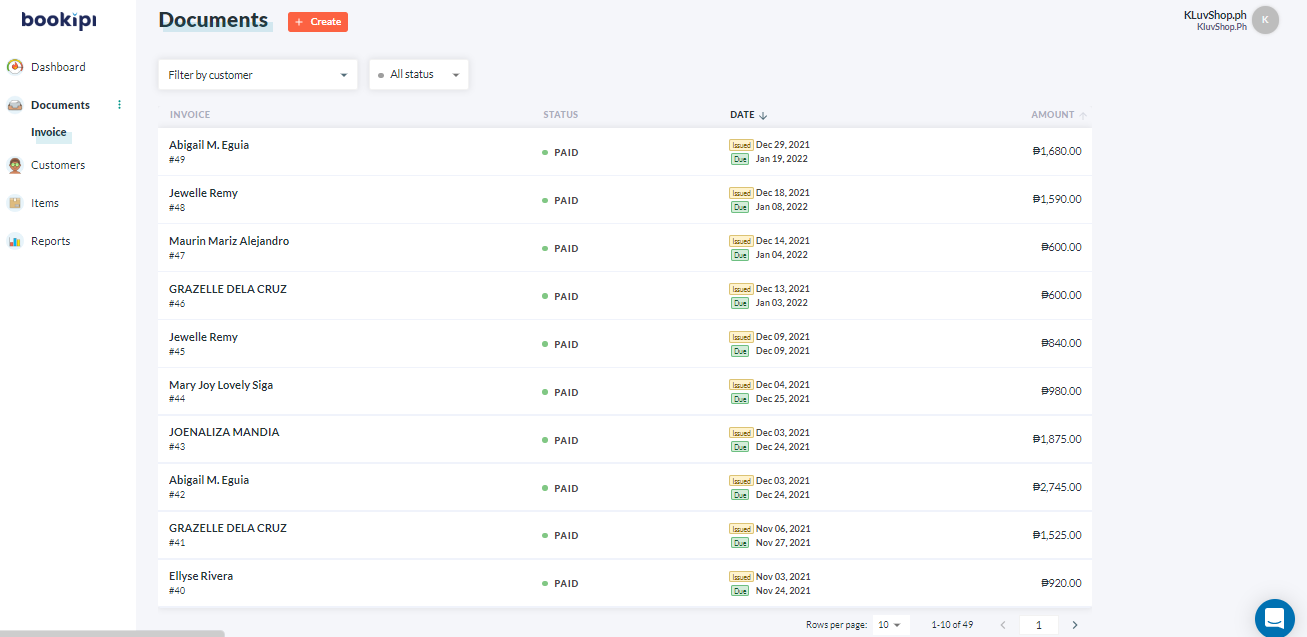
Task: Sort by the INVOICE column header
Action: pos(190,115)
